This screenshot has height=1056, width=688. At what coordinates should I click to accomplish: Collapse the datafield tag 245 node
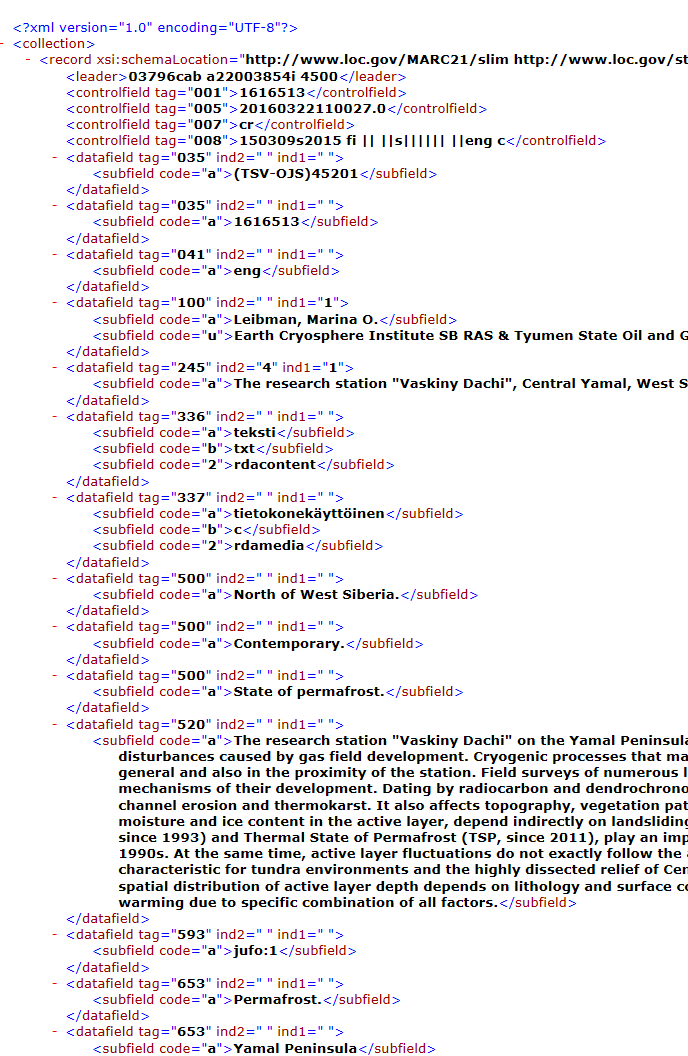tap(55, 368)
